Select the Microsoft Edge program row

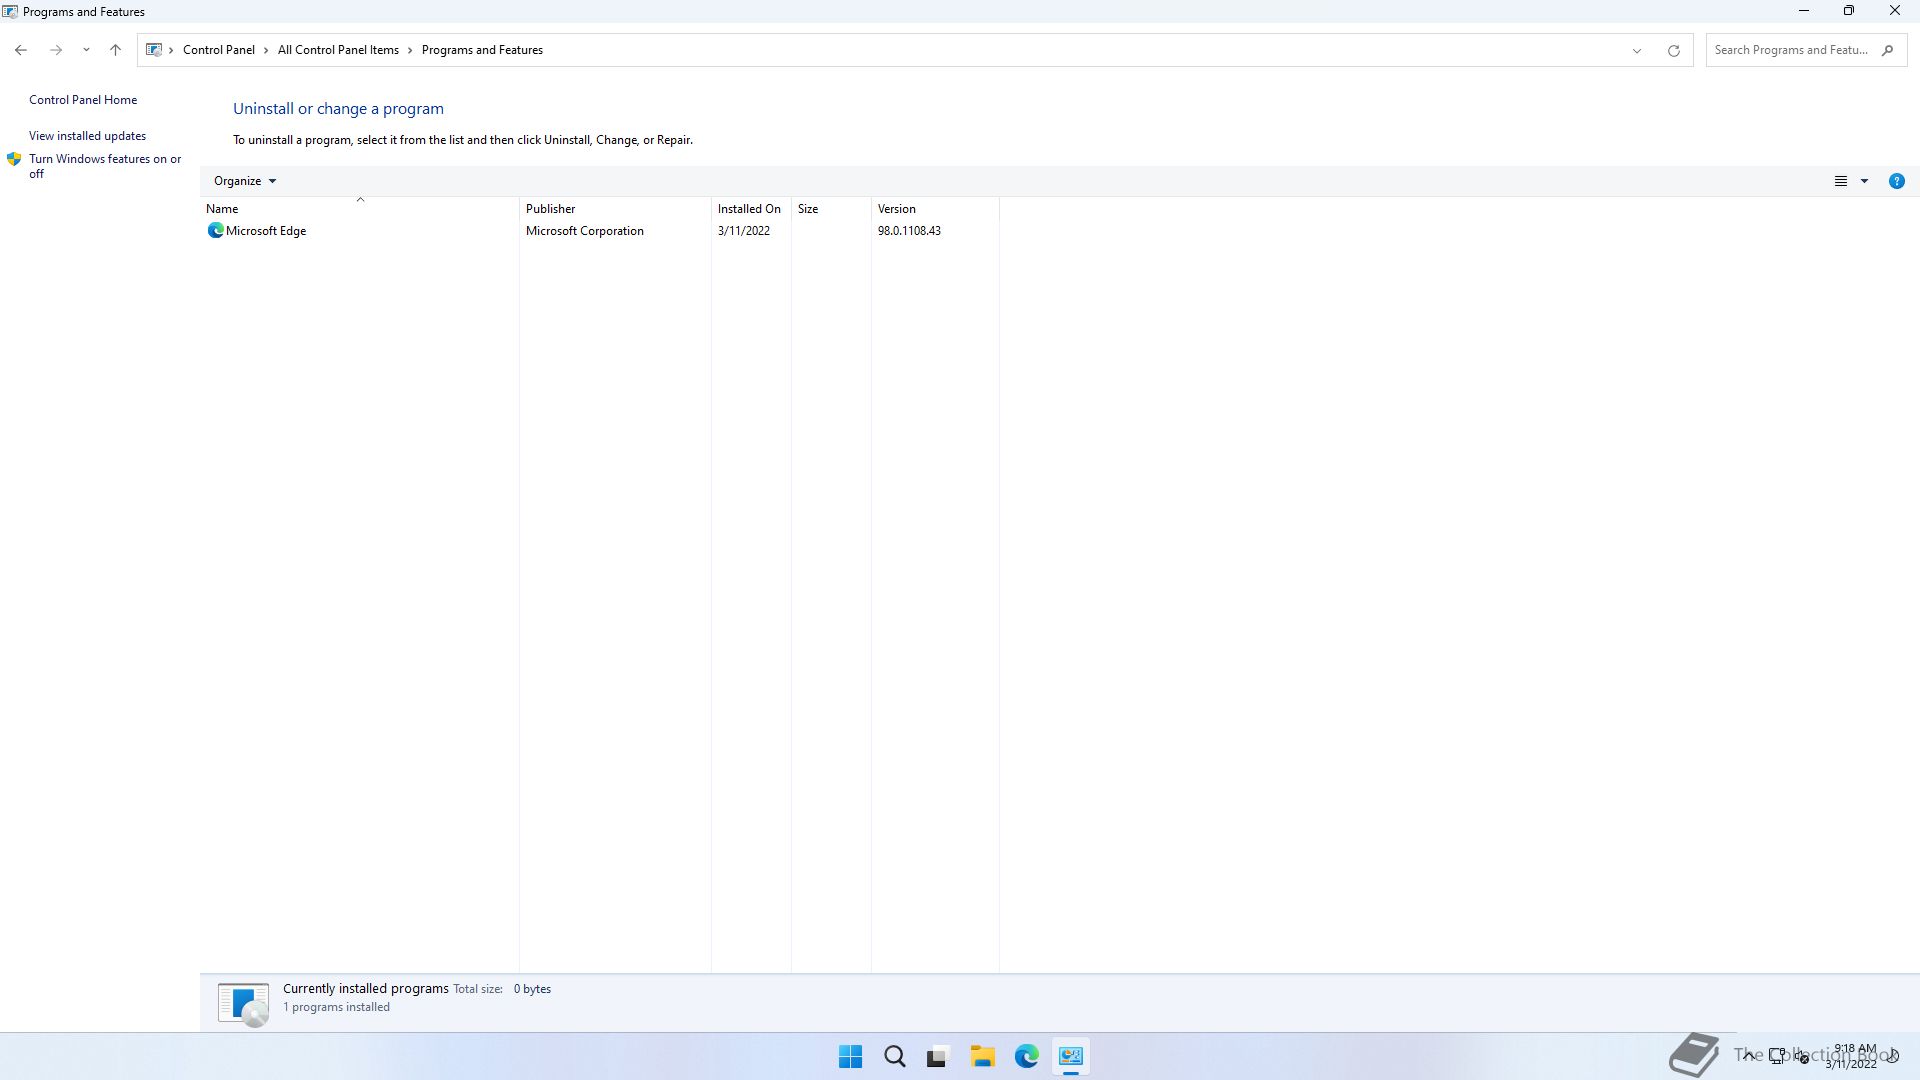click(x=600, y=231)
